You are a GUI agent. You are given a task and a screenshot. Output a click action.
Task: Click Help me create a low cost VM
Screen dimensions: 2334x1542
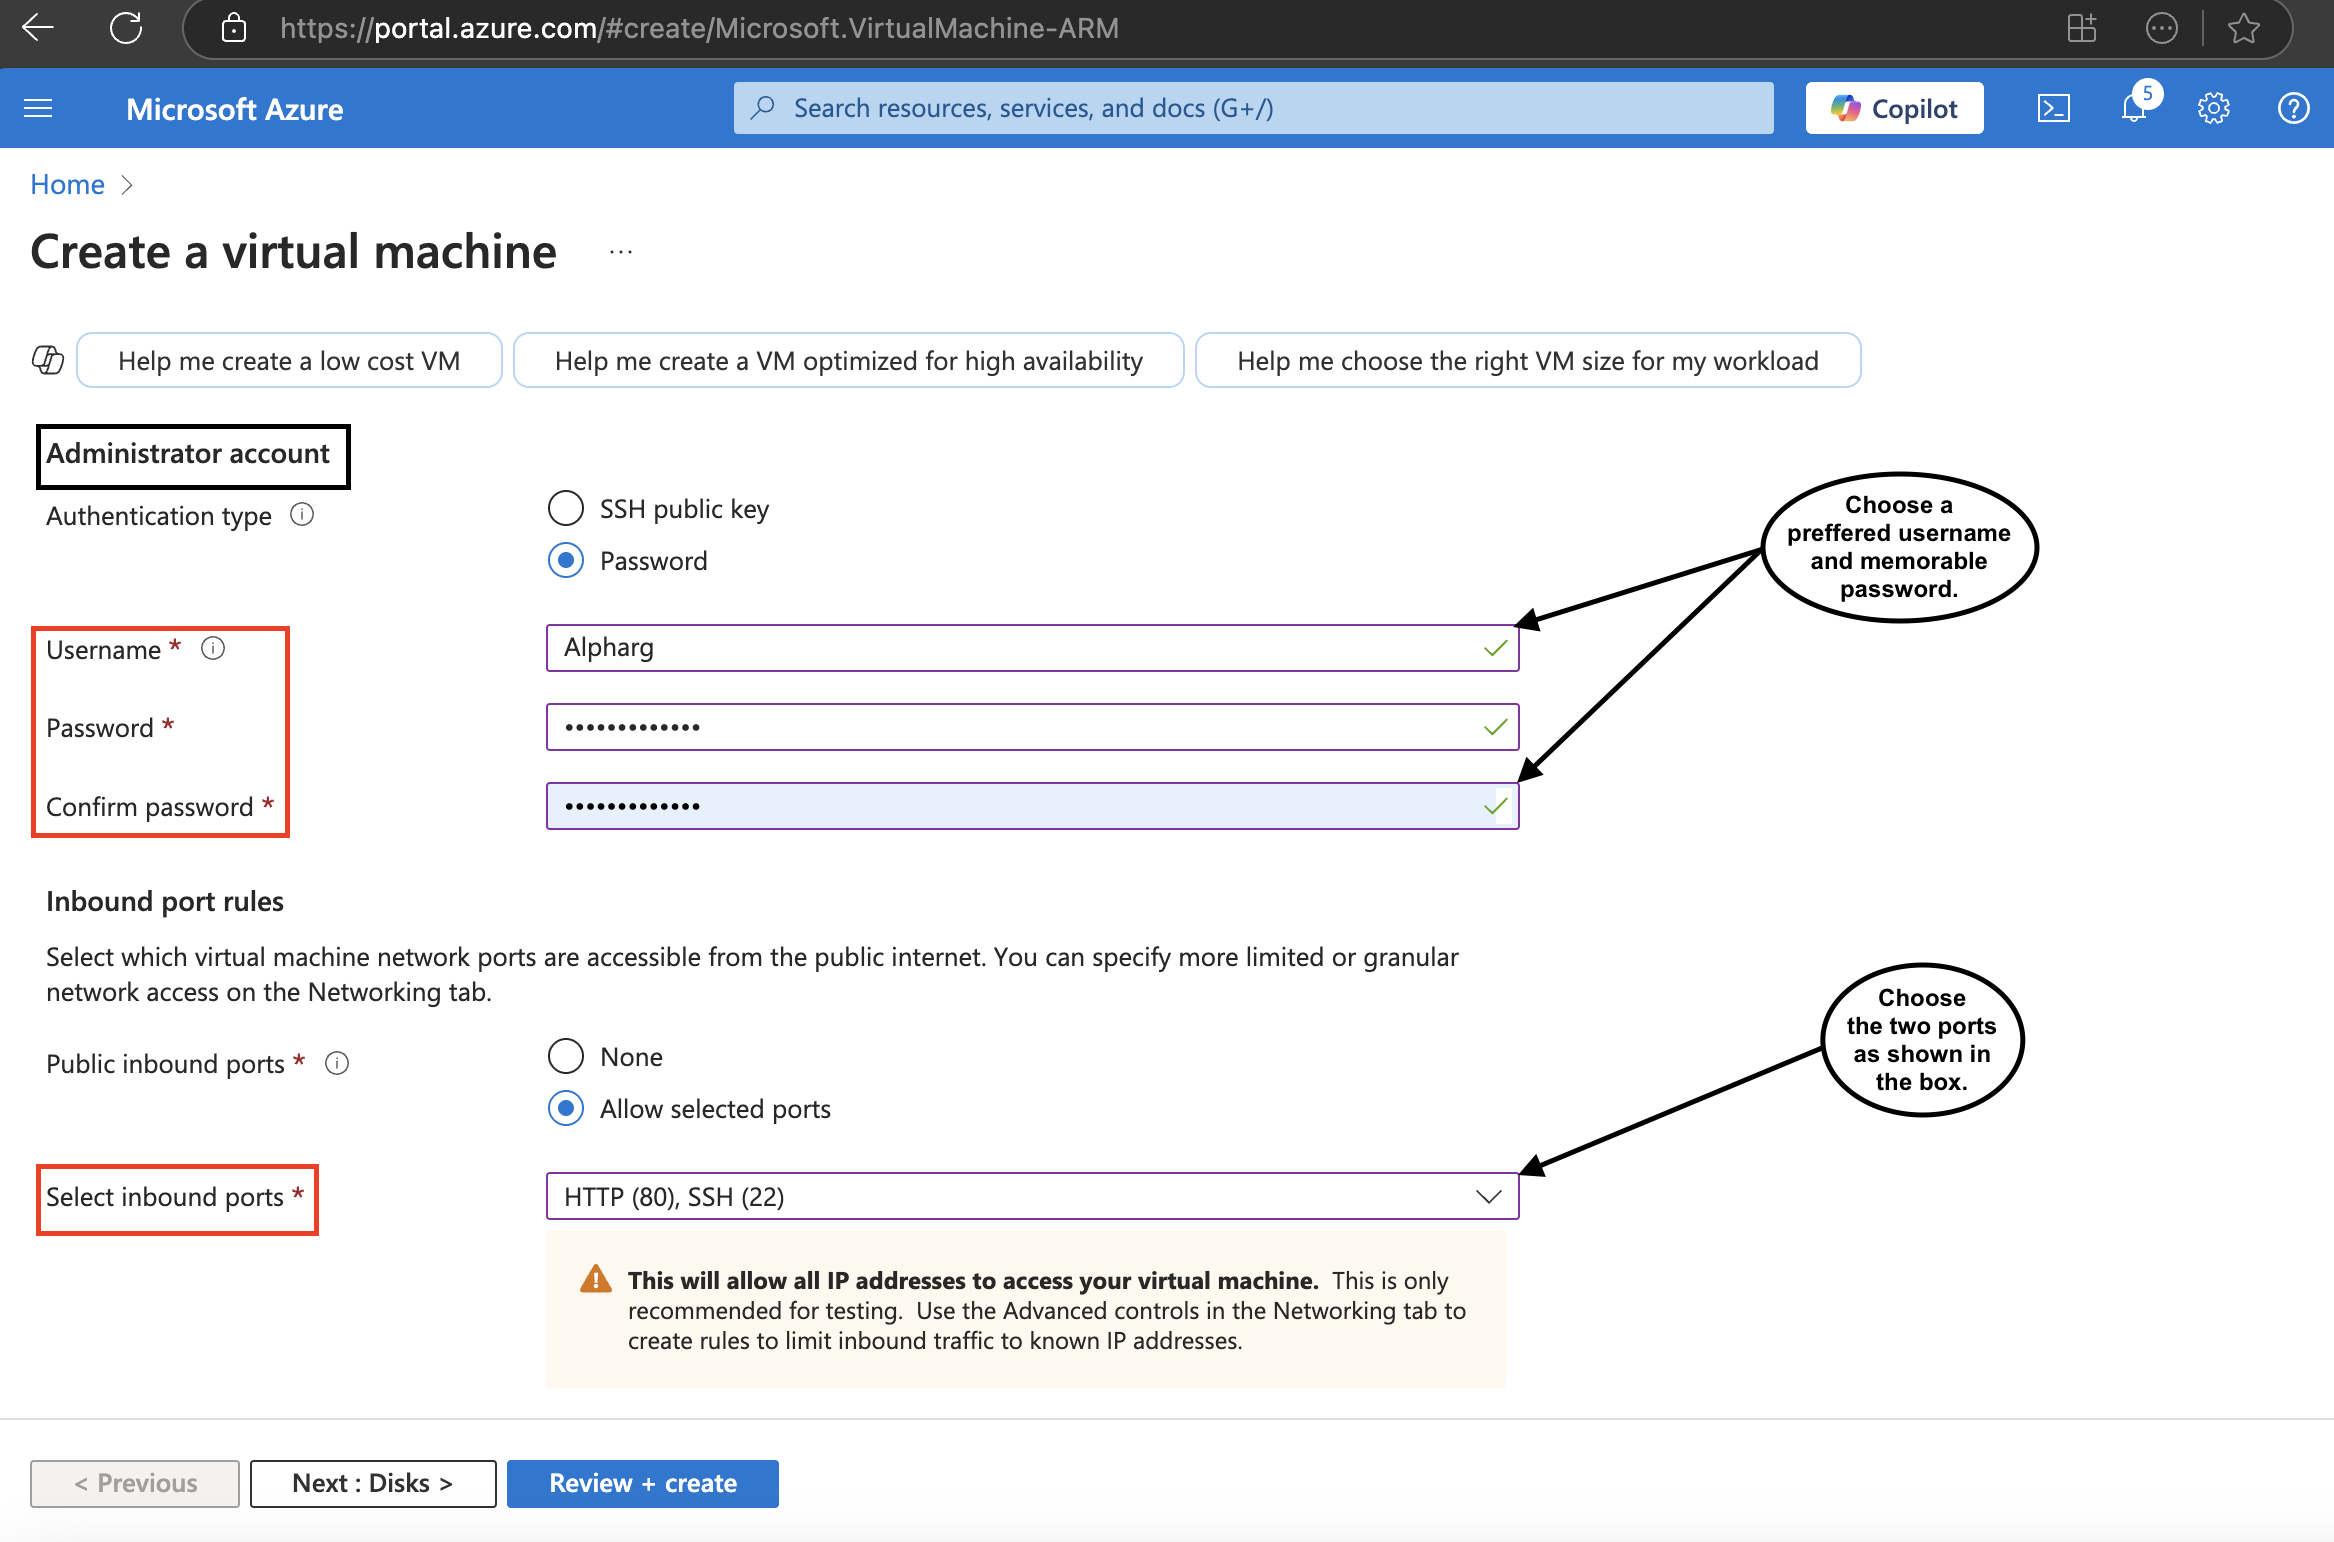[289, 360]
